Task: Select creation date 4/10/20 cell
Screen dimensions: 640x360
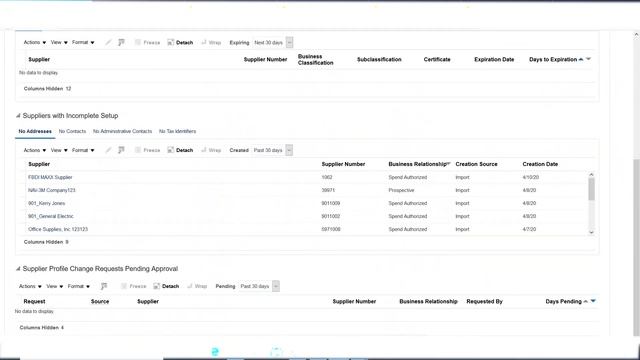Action: tap(531, 178)
